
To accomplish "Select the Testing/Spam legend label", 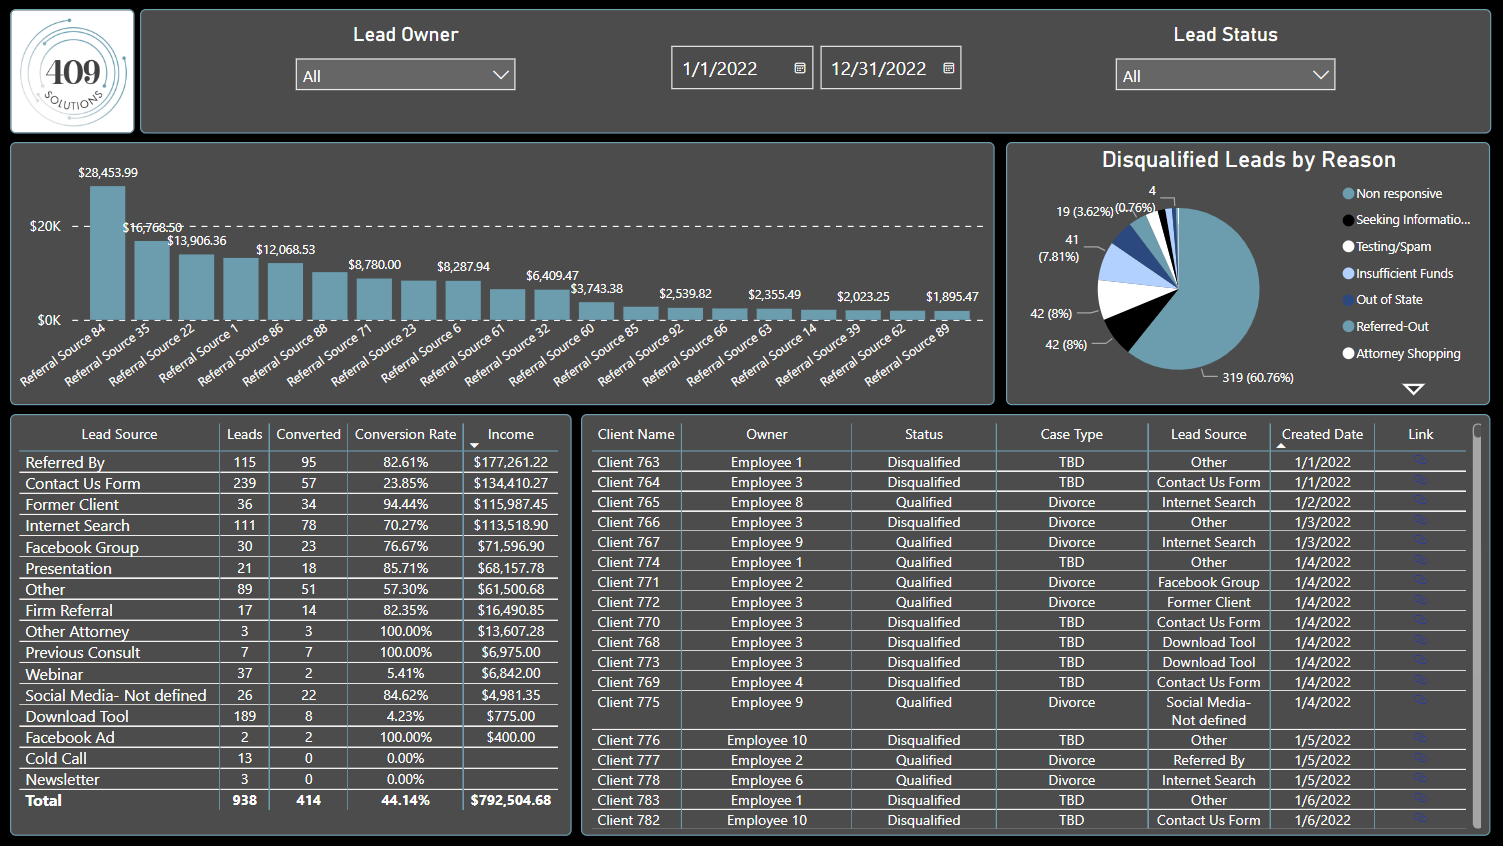I will [x=1393, y=247].
